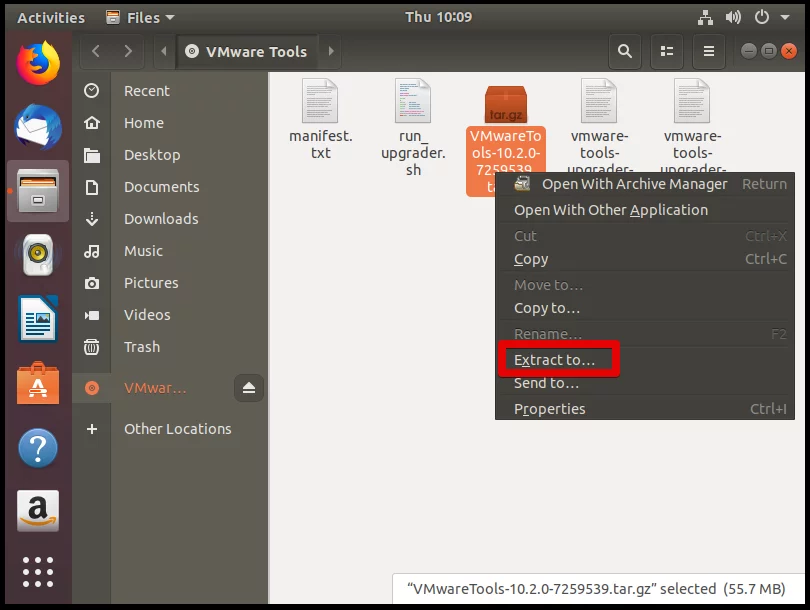Viewport: 810px width, 610px height.
Task: Click the power icon in top bar
Action: [762, 18]
